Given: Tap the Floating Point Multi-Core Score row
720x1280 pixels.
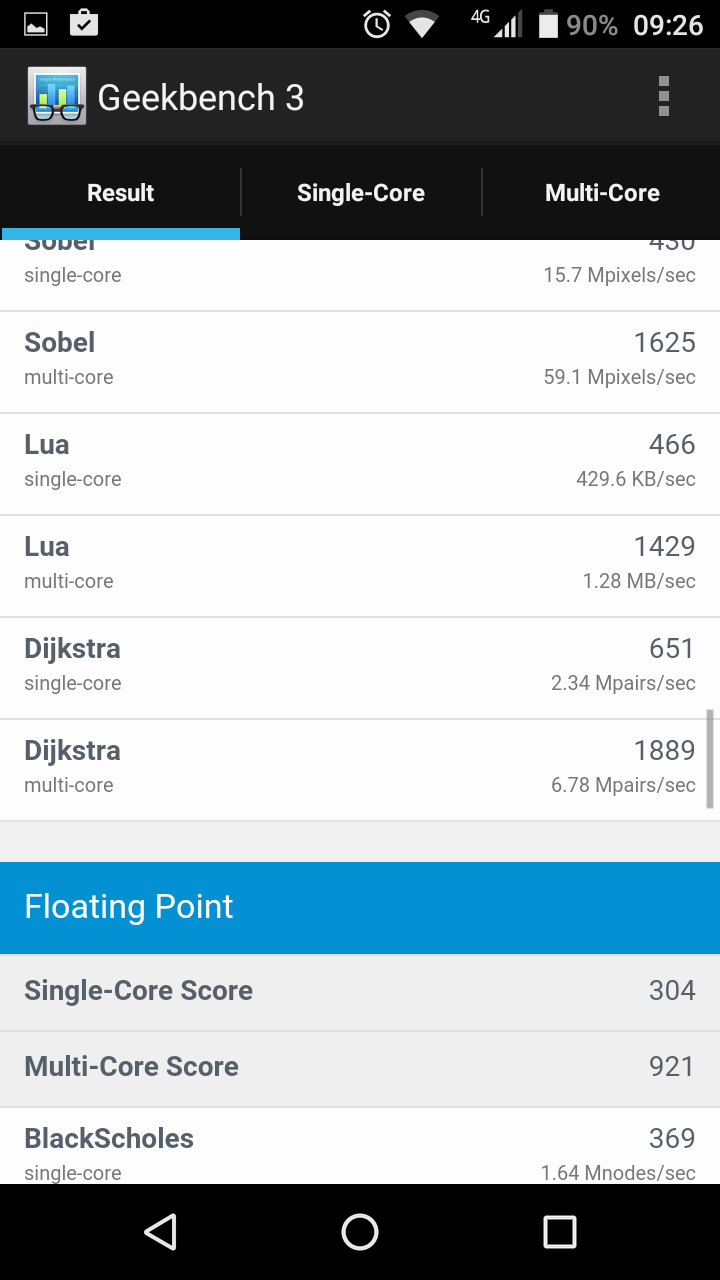Looking at the screenshot, I should pos(360,1067).
